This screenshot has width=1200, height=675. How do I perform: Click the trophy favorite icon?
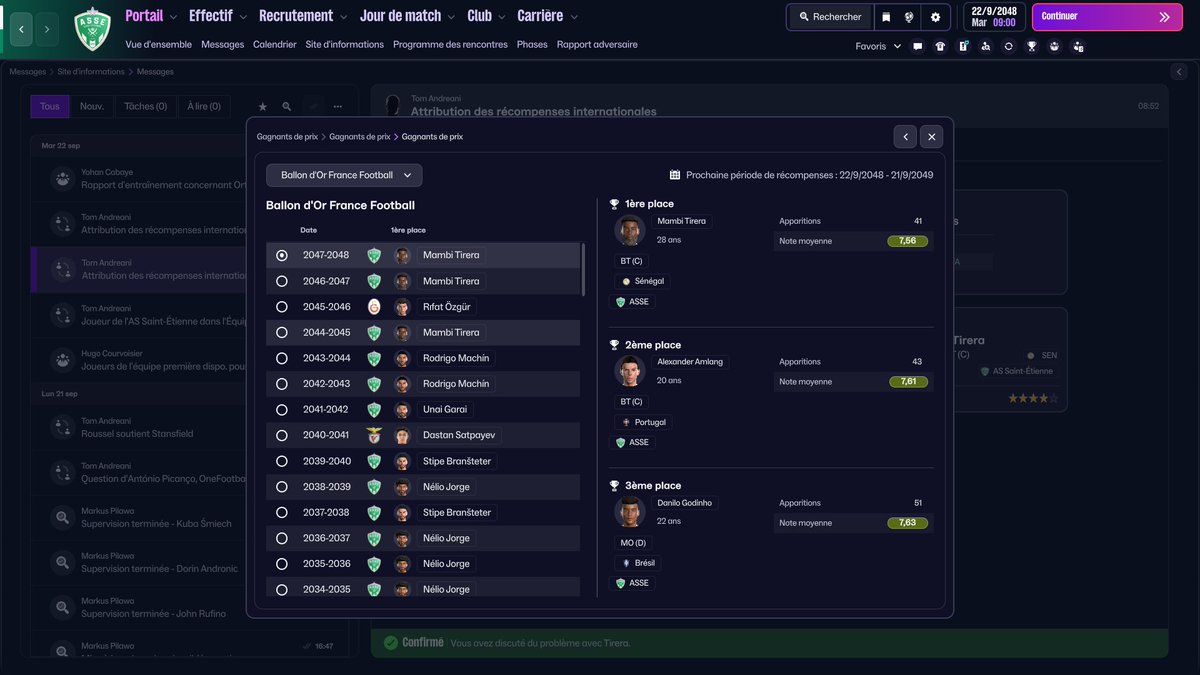pos(1031,46)
